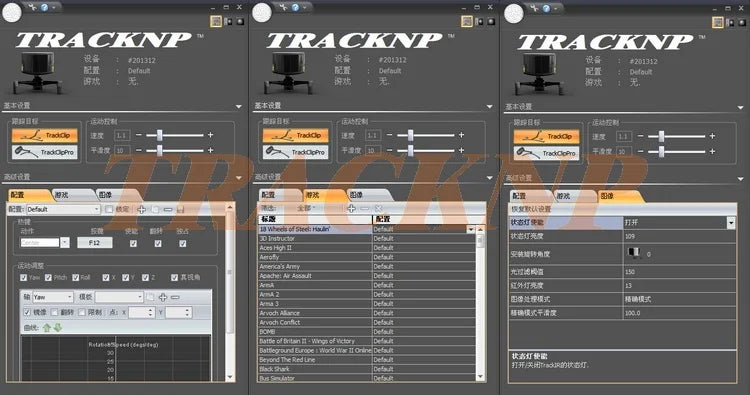Toggle the 使能 hotkey checkbox

click(x=133, y=243)
